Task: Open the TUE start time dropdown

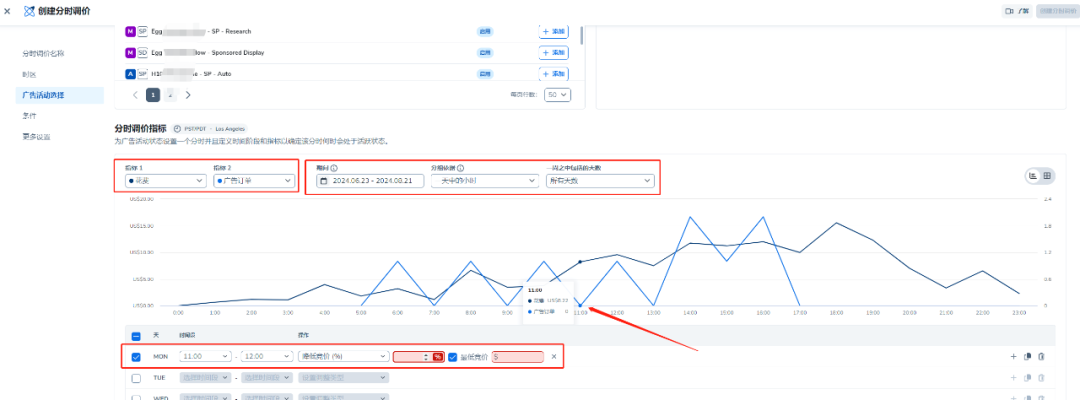Action: click(205, 378)
